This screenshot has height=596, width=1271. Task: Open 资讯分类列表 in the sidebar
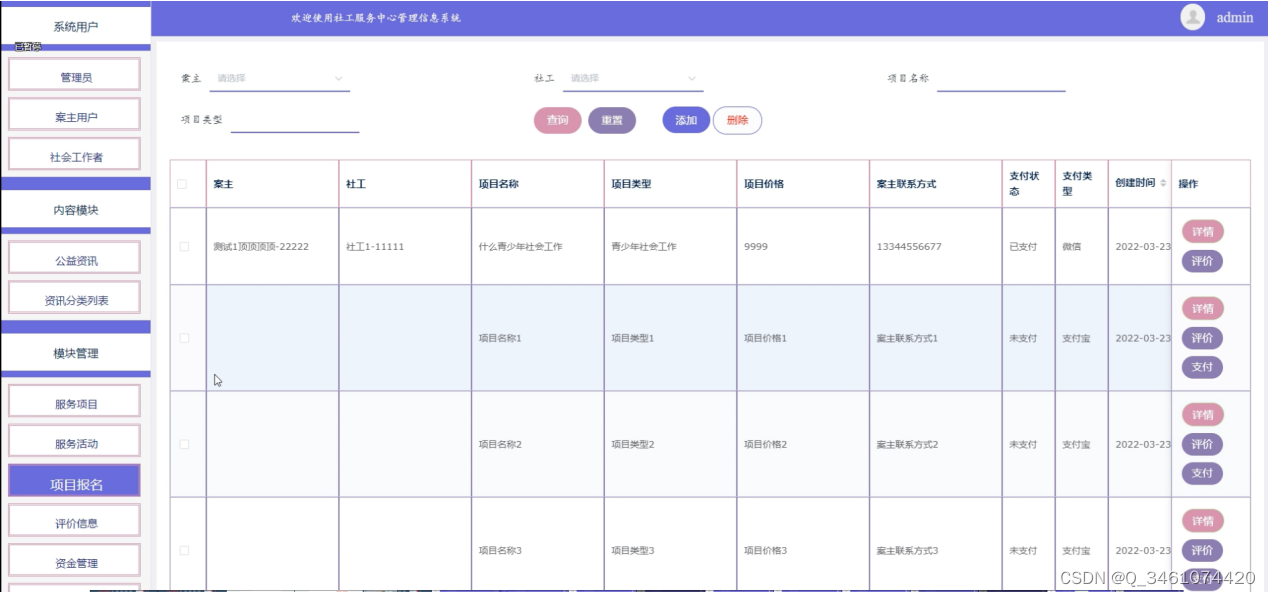pos(76,300)
